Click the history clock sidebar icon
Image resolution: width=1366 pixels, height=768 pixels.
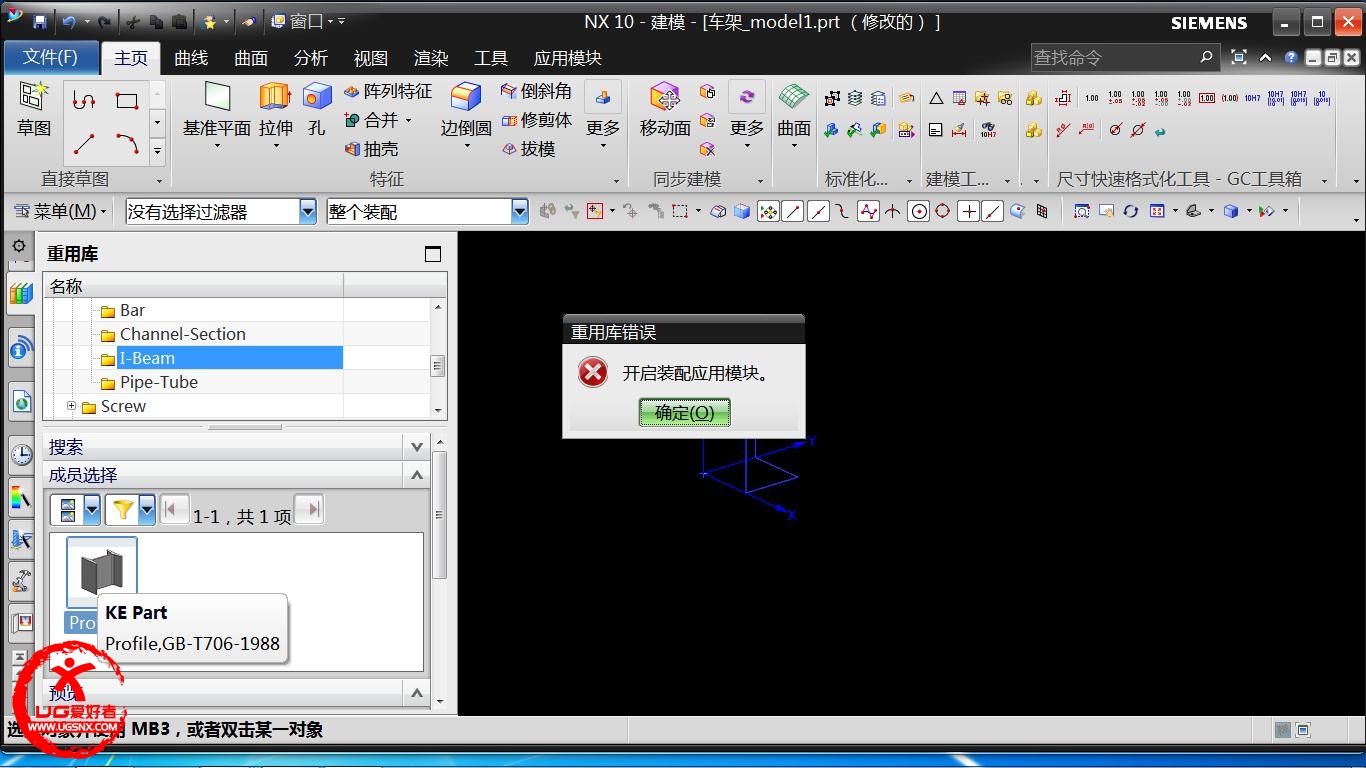click(x=20, y=455)
